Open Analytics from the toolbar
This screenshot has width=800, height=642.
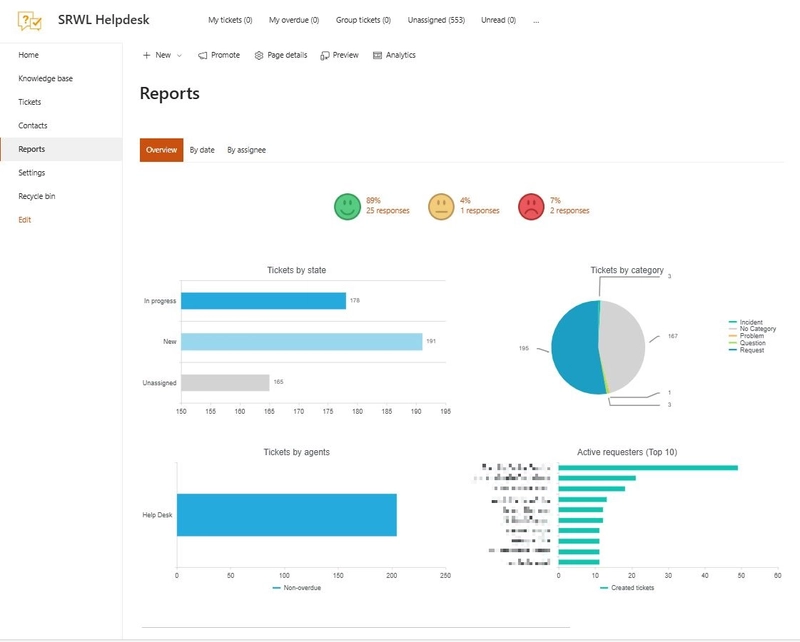tap(394, 55)
